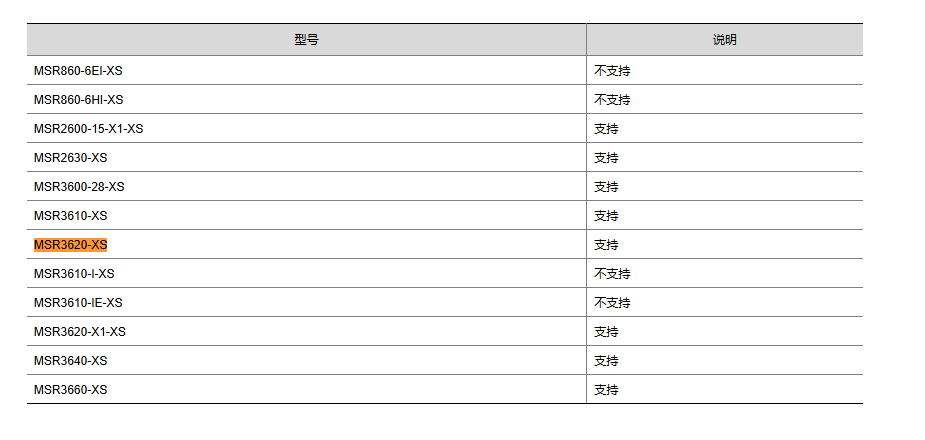The height and width of the screenshot is (440, 925).
Task: Select the 支持 cell in the MSR3620-XS row
Action: click(606, 245)
